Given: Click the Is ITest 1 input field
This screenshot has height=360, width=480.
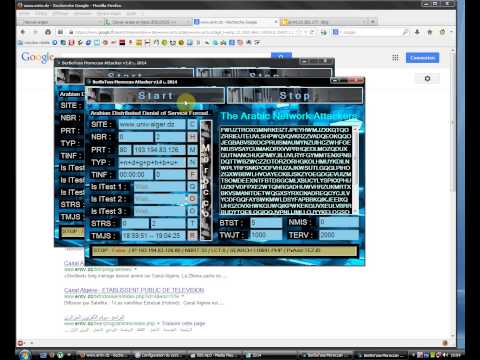Looking at the screenshot, I should (x=160, y=187).
